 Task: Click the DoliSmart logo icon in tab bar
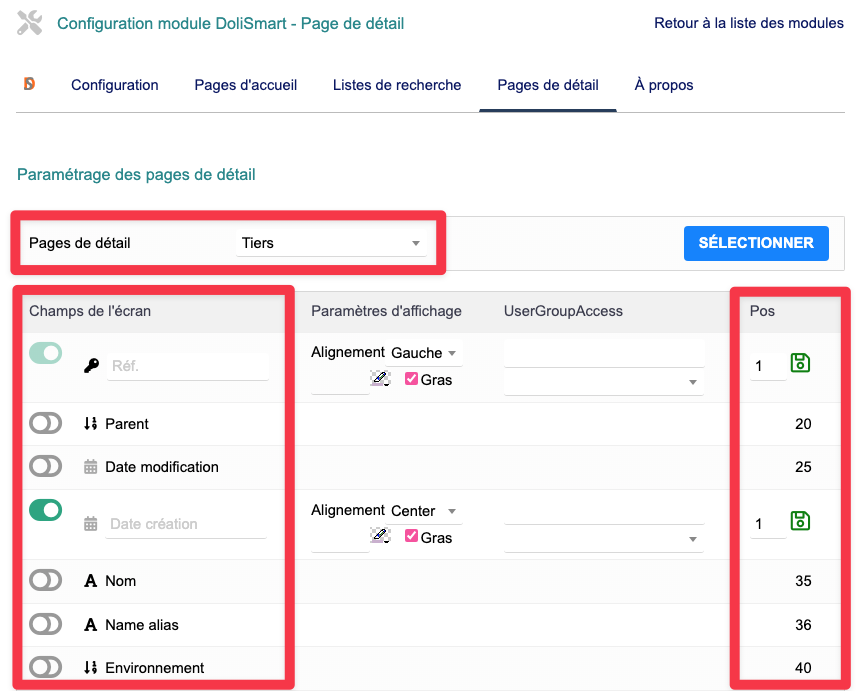pos(30,84)
